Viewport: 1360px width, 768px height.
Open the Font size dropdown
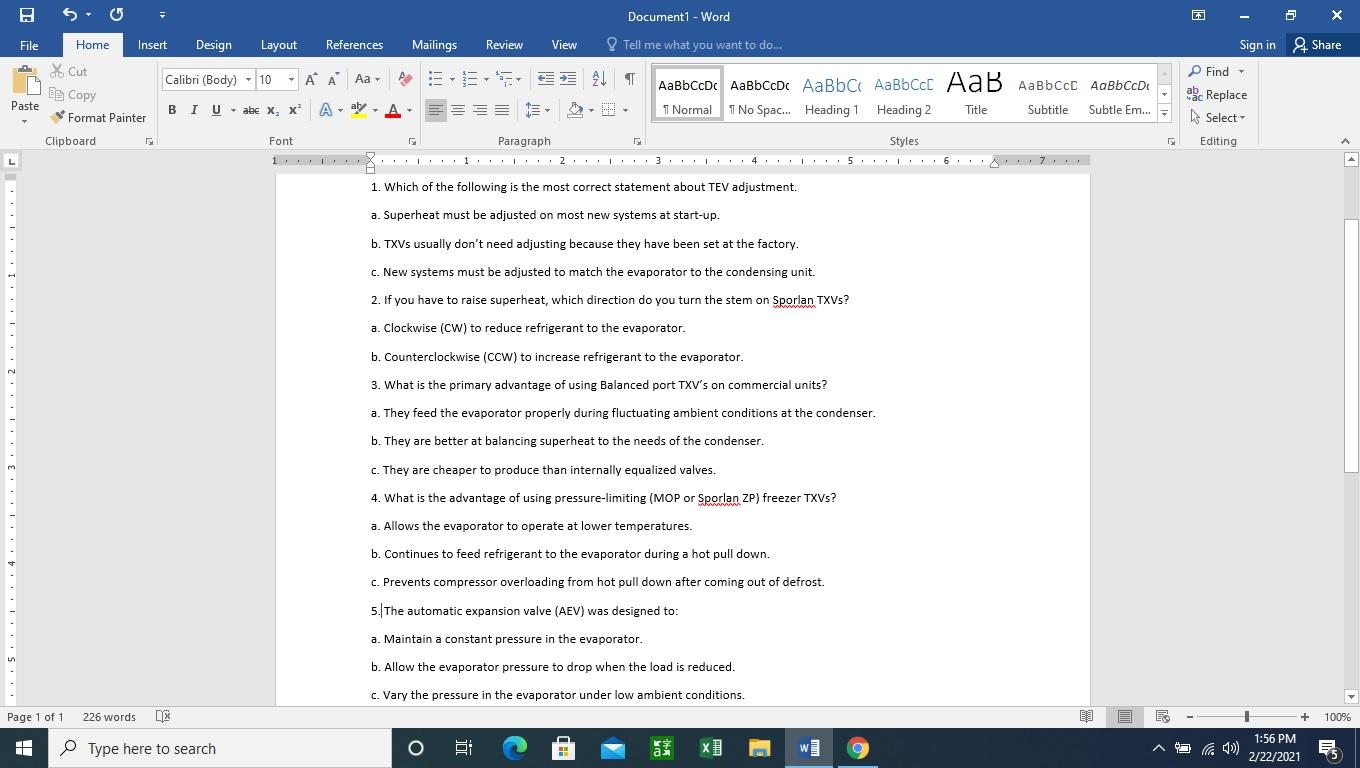tap(291, 79)
